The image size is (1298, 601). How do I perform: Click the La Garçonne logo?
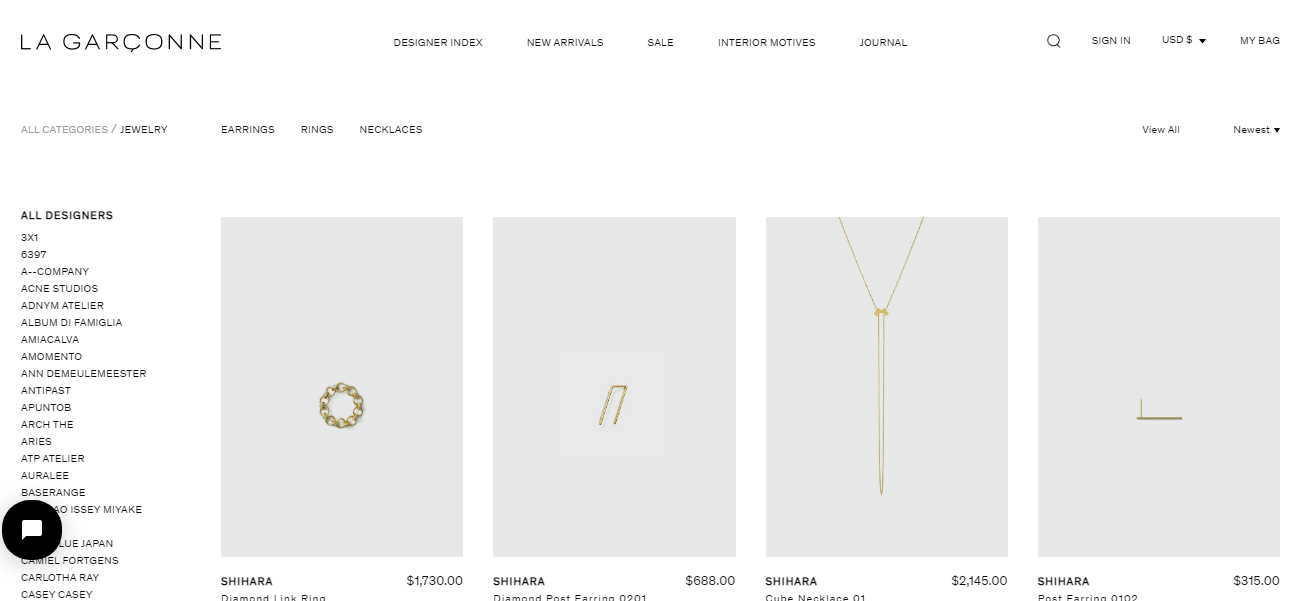pyautogui.click(x=121, y=42)
